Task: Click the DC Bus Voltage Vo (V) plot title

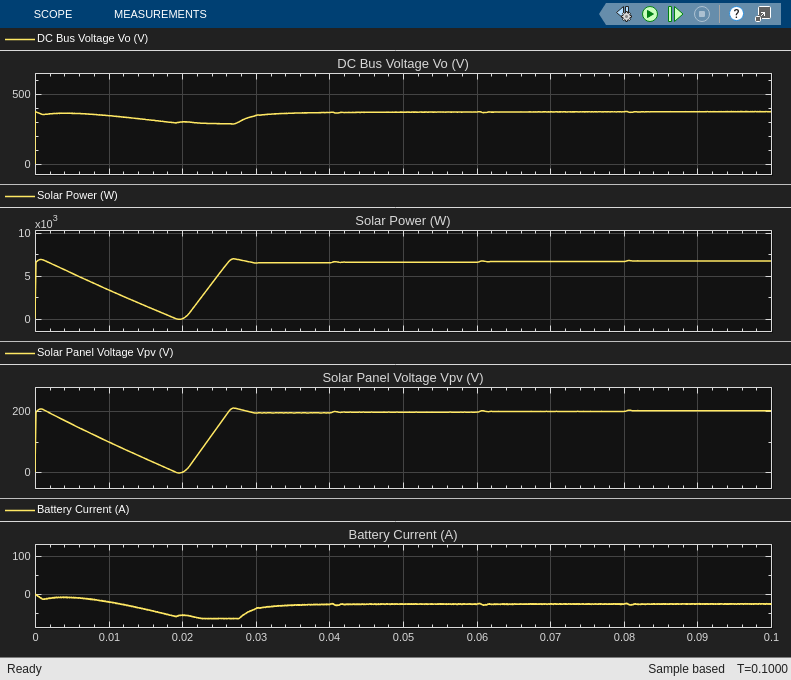Action: pos(403,64)
